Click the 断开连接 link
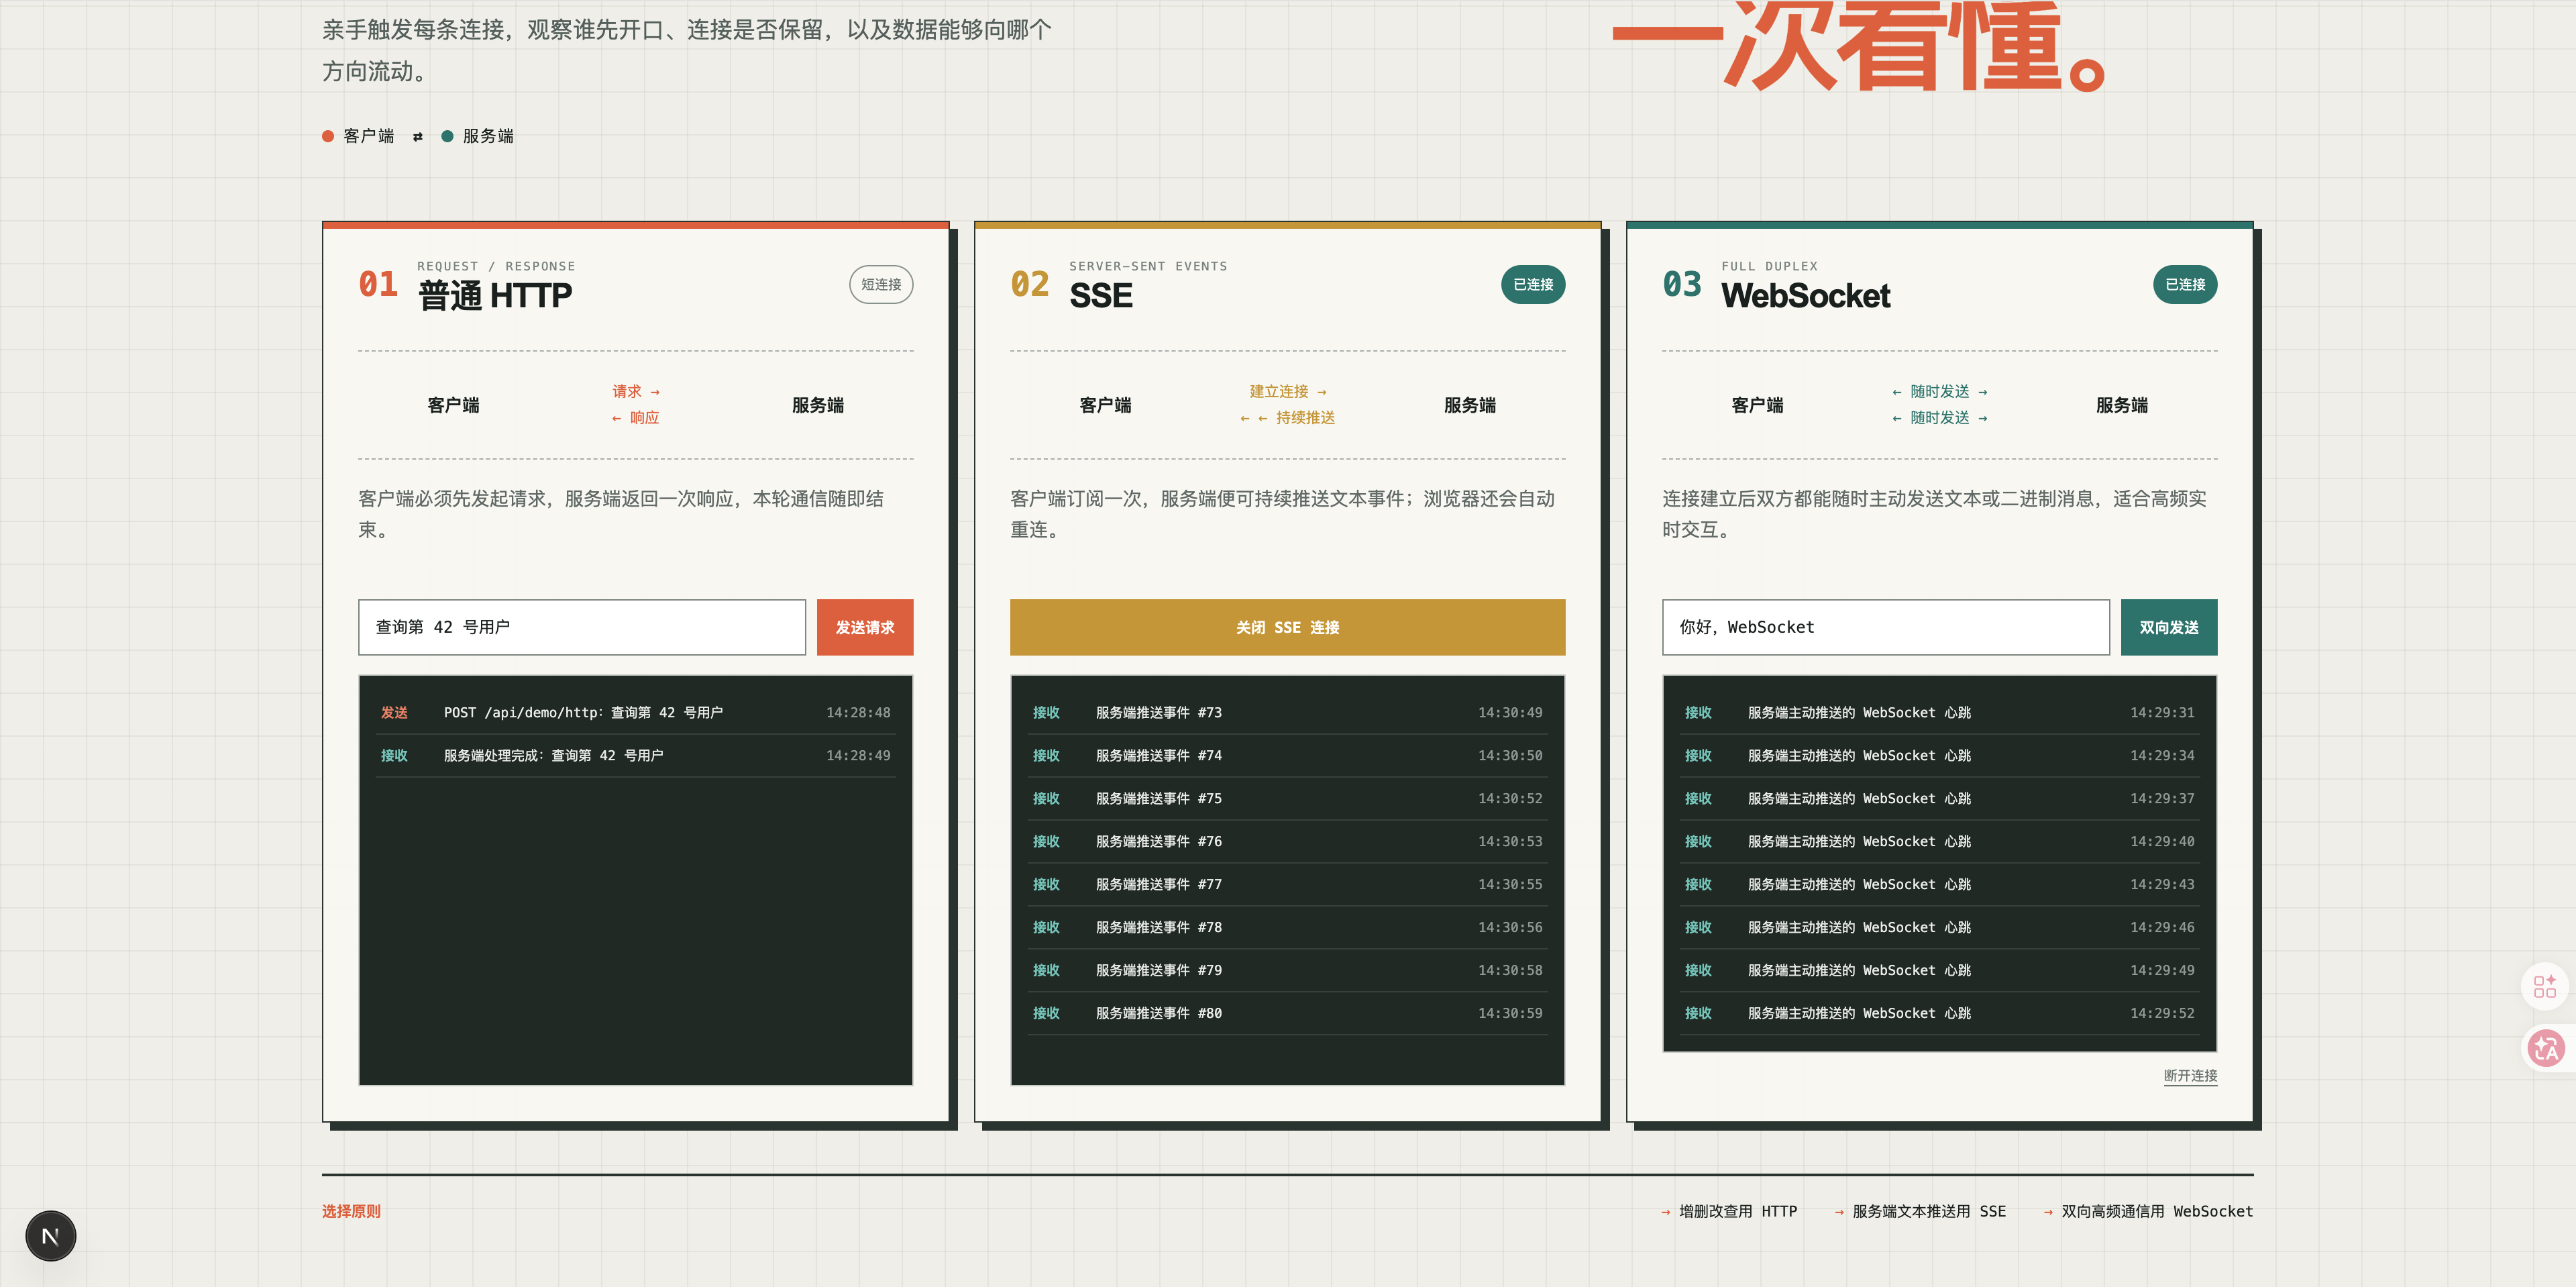 tap(2190, 1076)
